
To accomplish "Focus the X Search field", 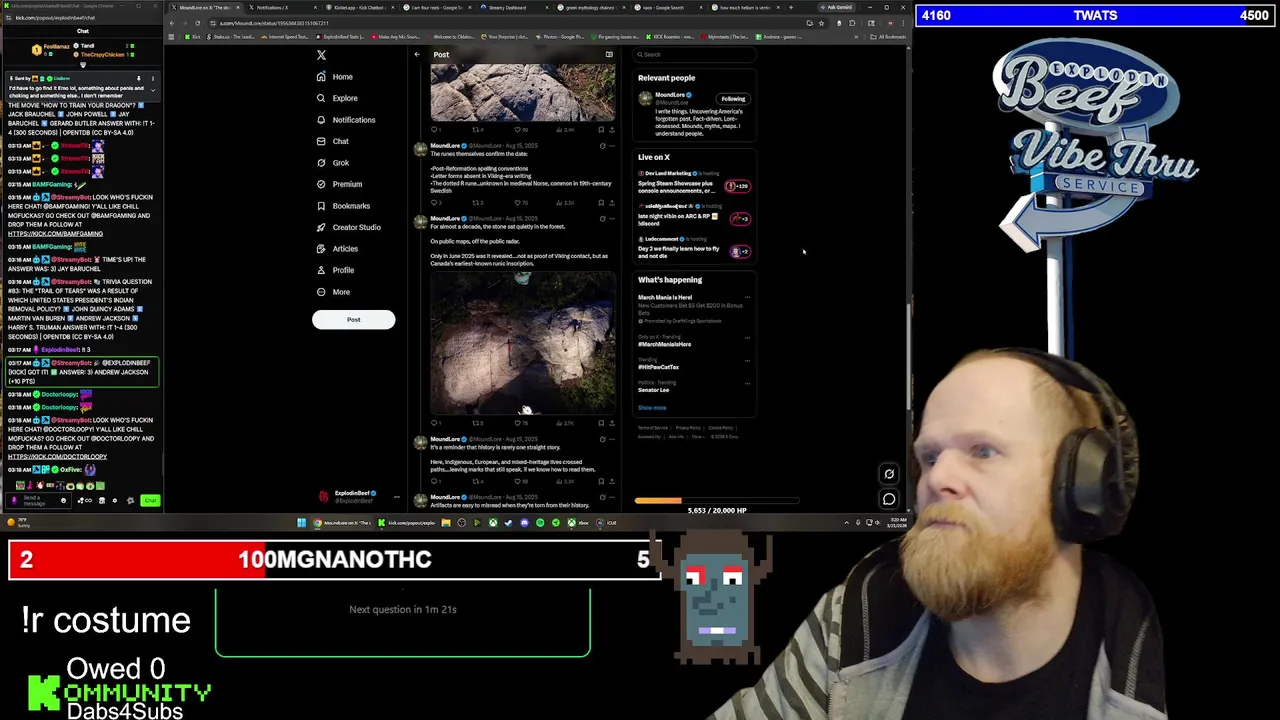I will click(x=695, y=55).
